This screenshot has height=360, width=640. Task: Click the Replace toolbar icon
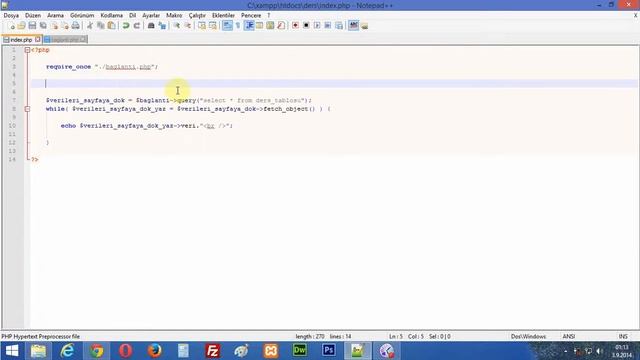tap(162, 26)
